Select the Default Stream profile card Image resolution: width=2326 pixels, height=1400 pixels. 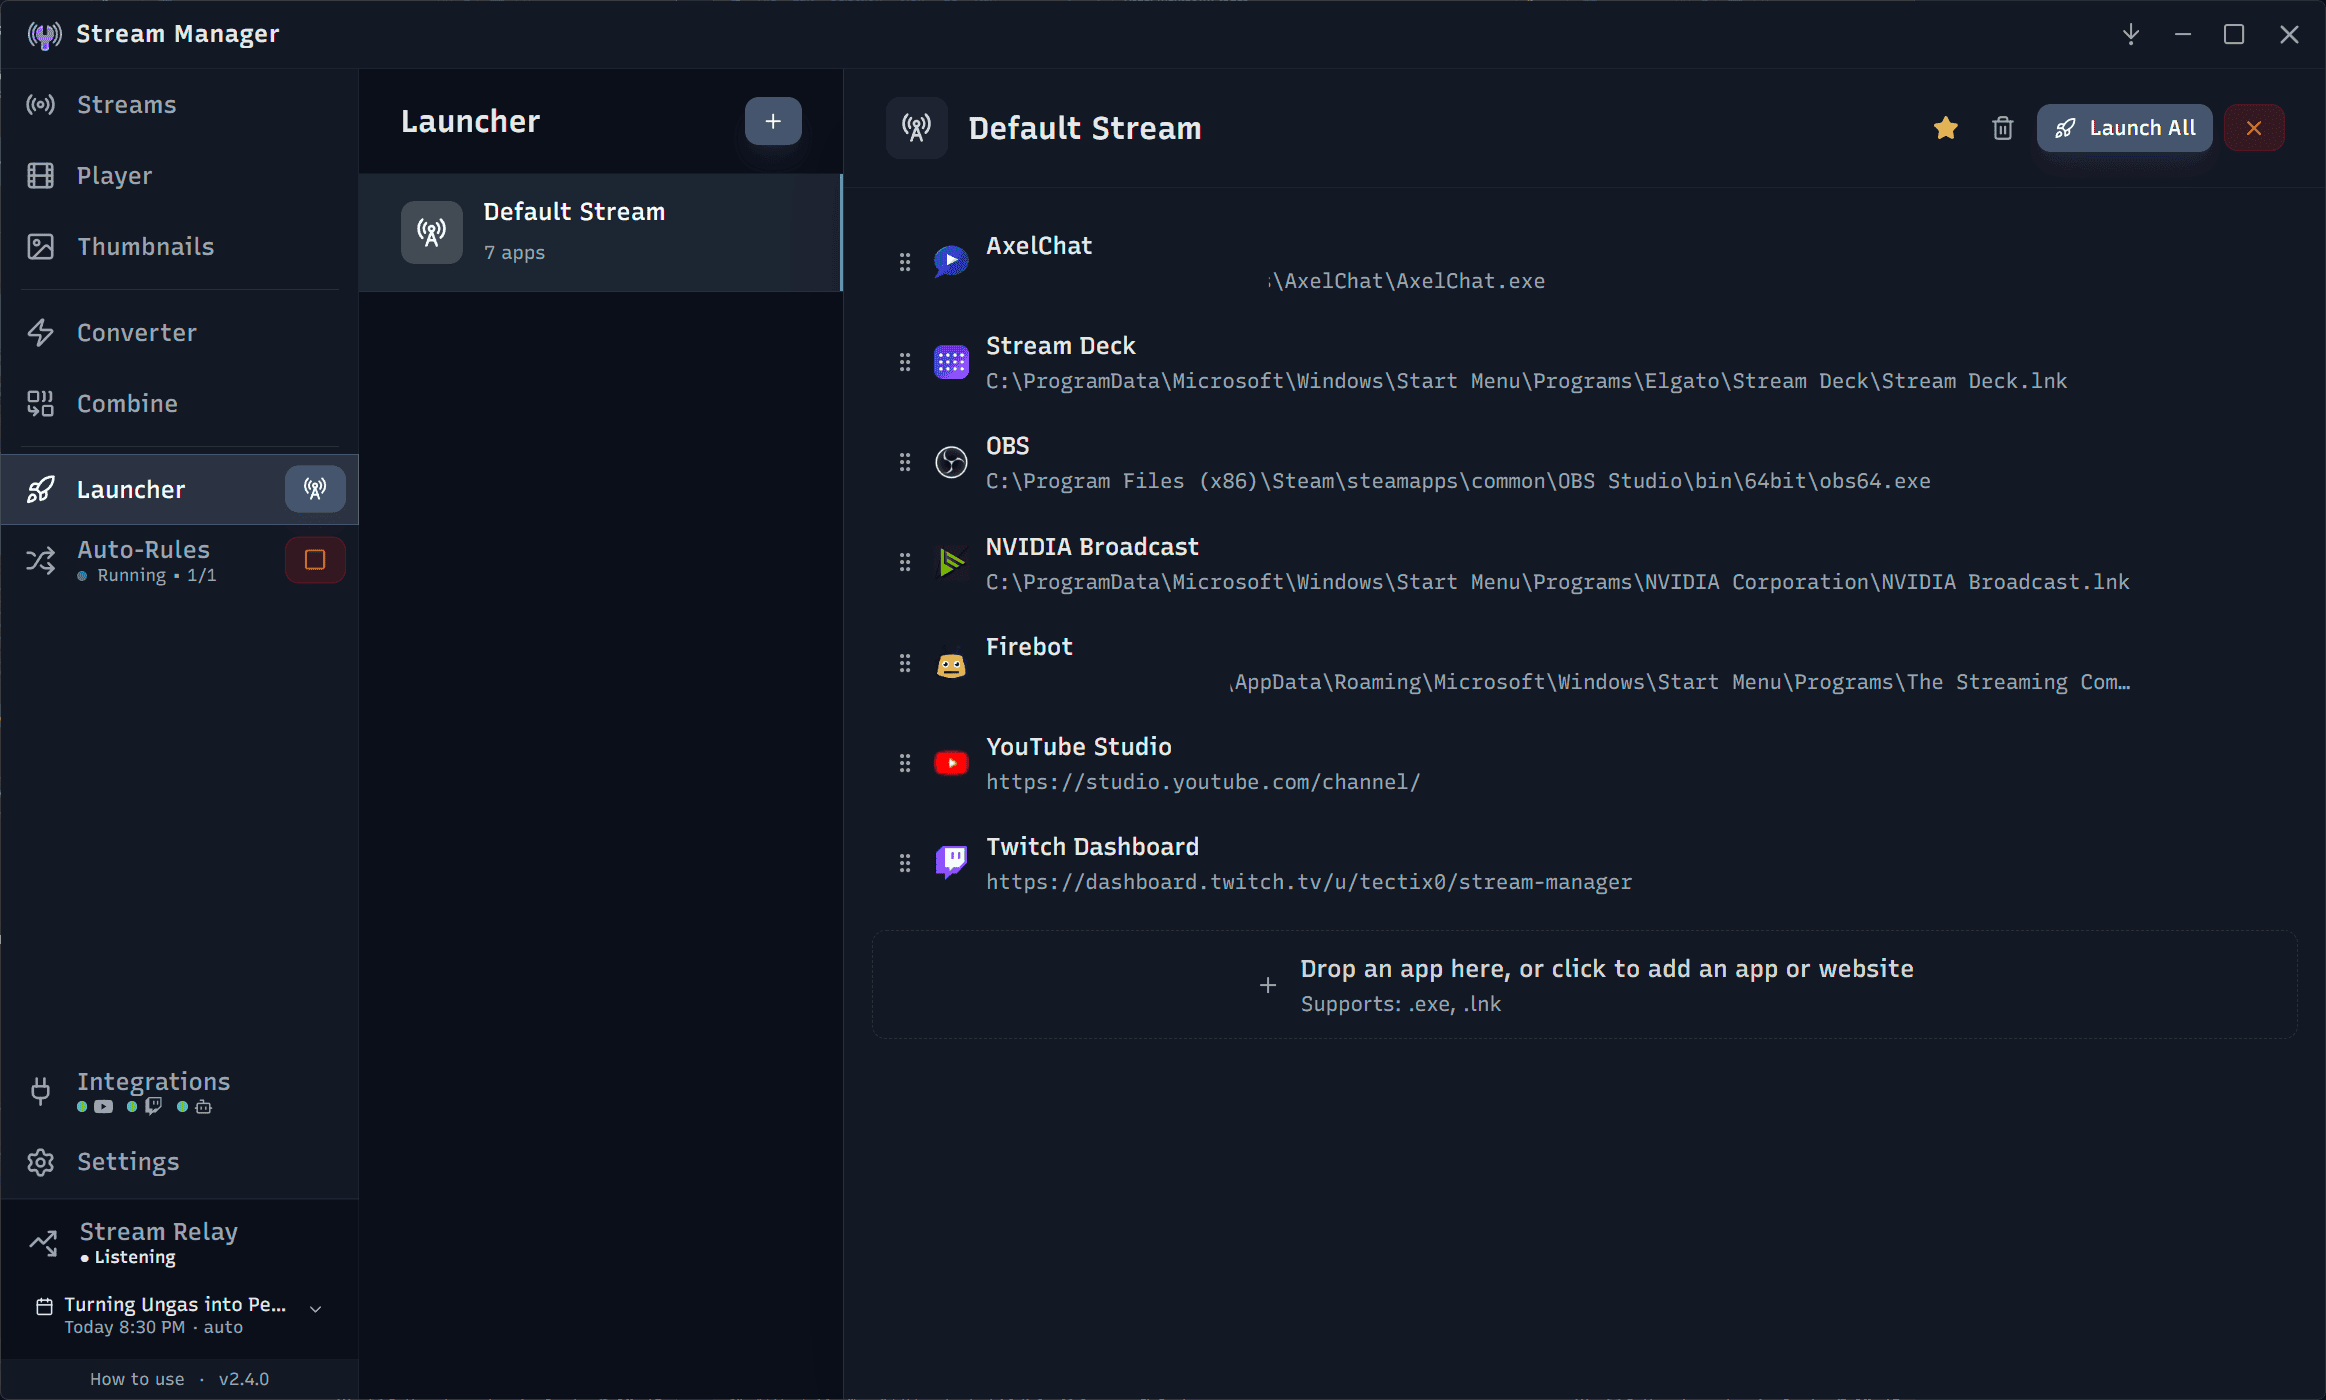(x=600, y=232)
